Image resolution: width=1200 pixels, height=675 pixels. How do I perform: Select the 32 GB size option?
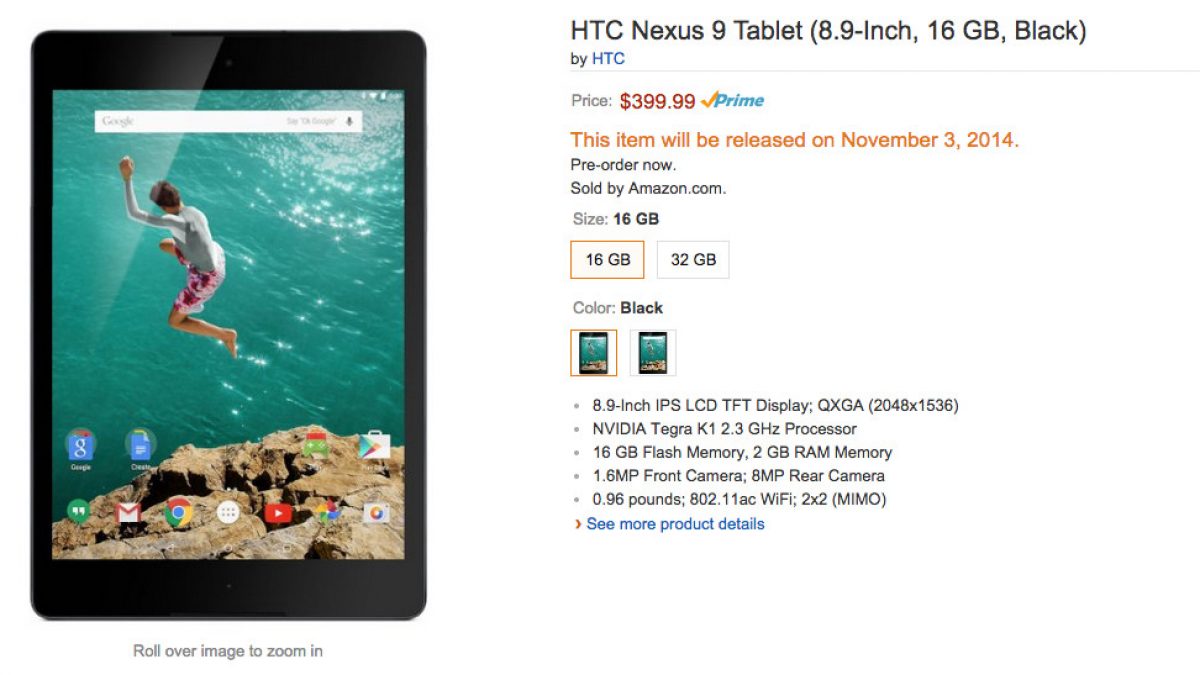693,260
